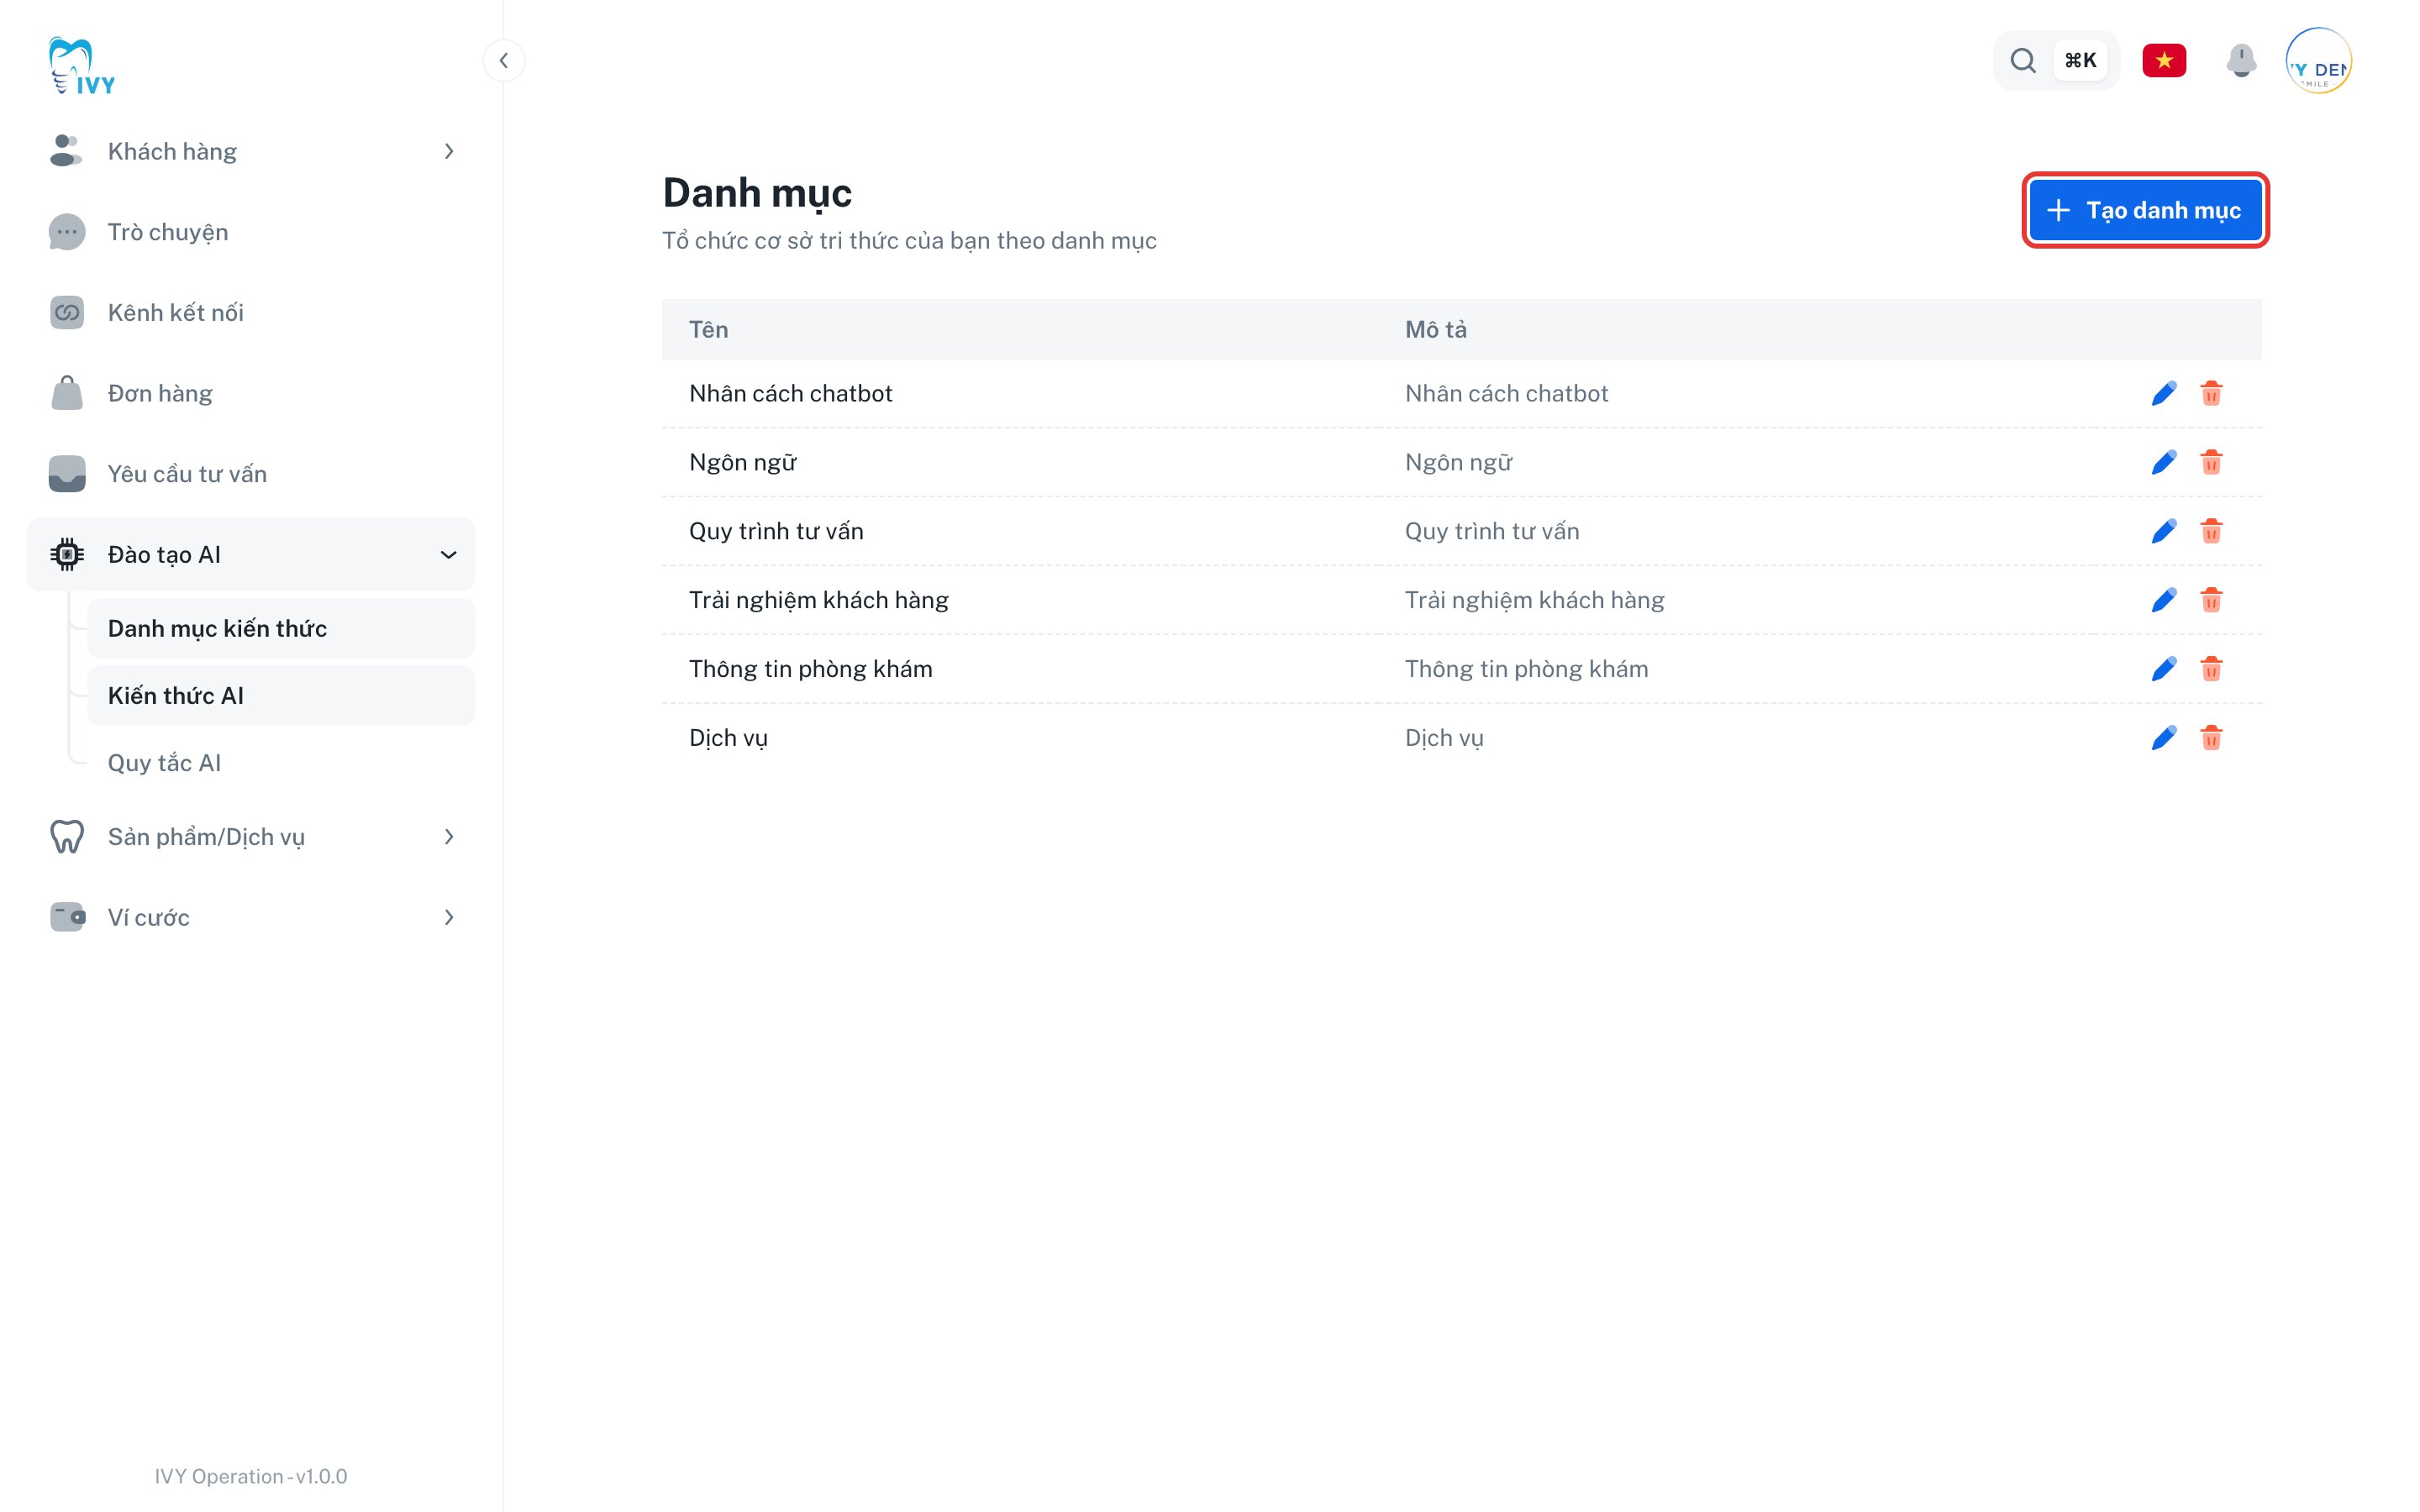Switch language via Vietnam flag icon
Viewport: 2420px width, 1512px height.
point(2164,61)
